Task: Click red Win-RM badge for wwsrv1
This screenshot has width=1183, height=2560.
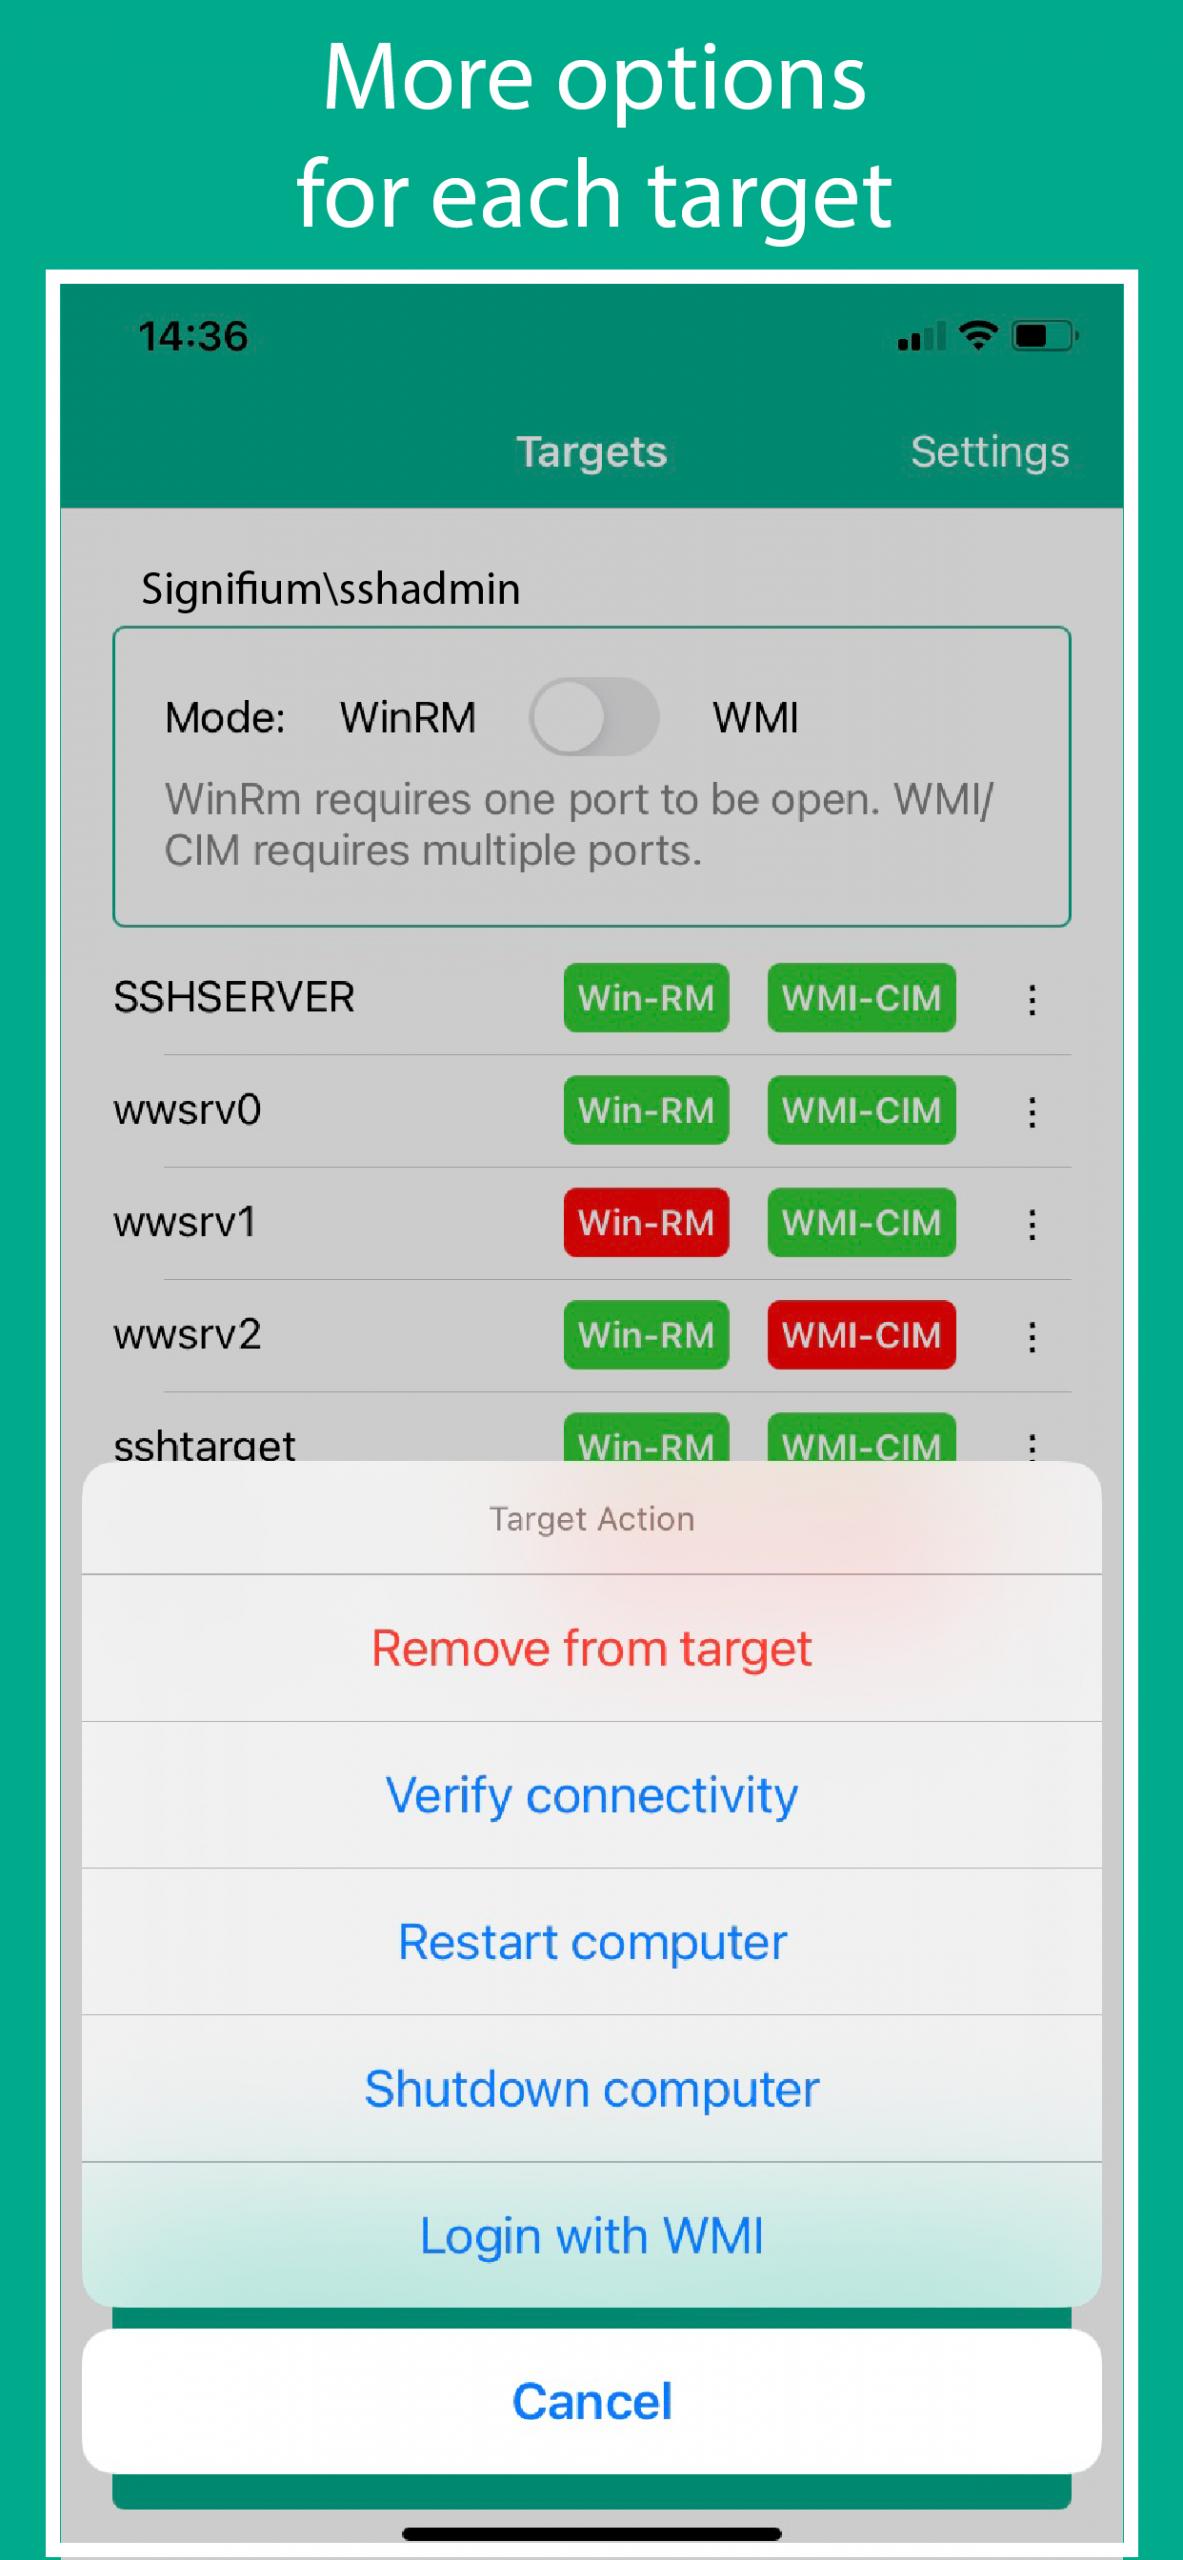Action: [646, 1223]
